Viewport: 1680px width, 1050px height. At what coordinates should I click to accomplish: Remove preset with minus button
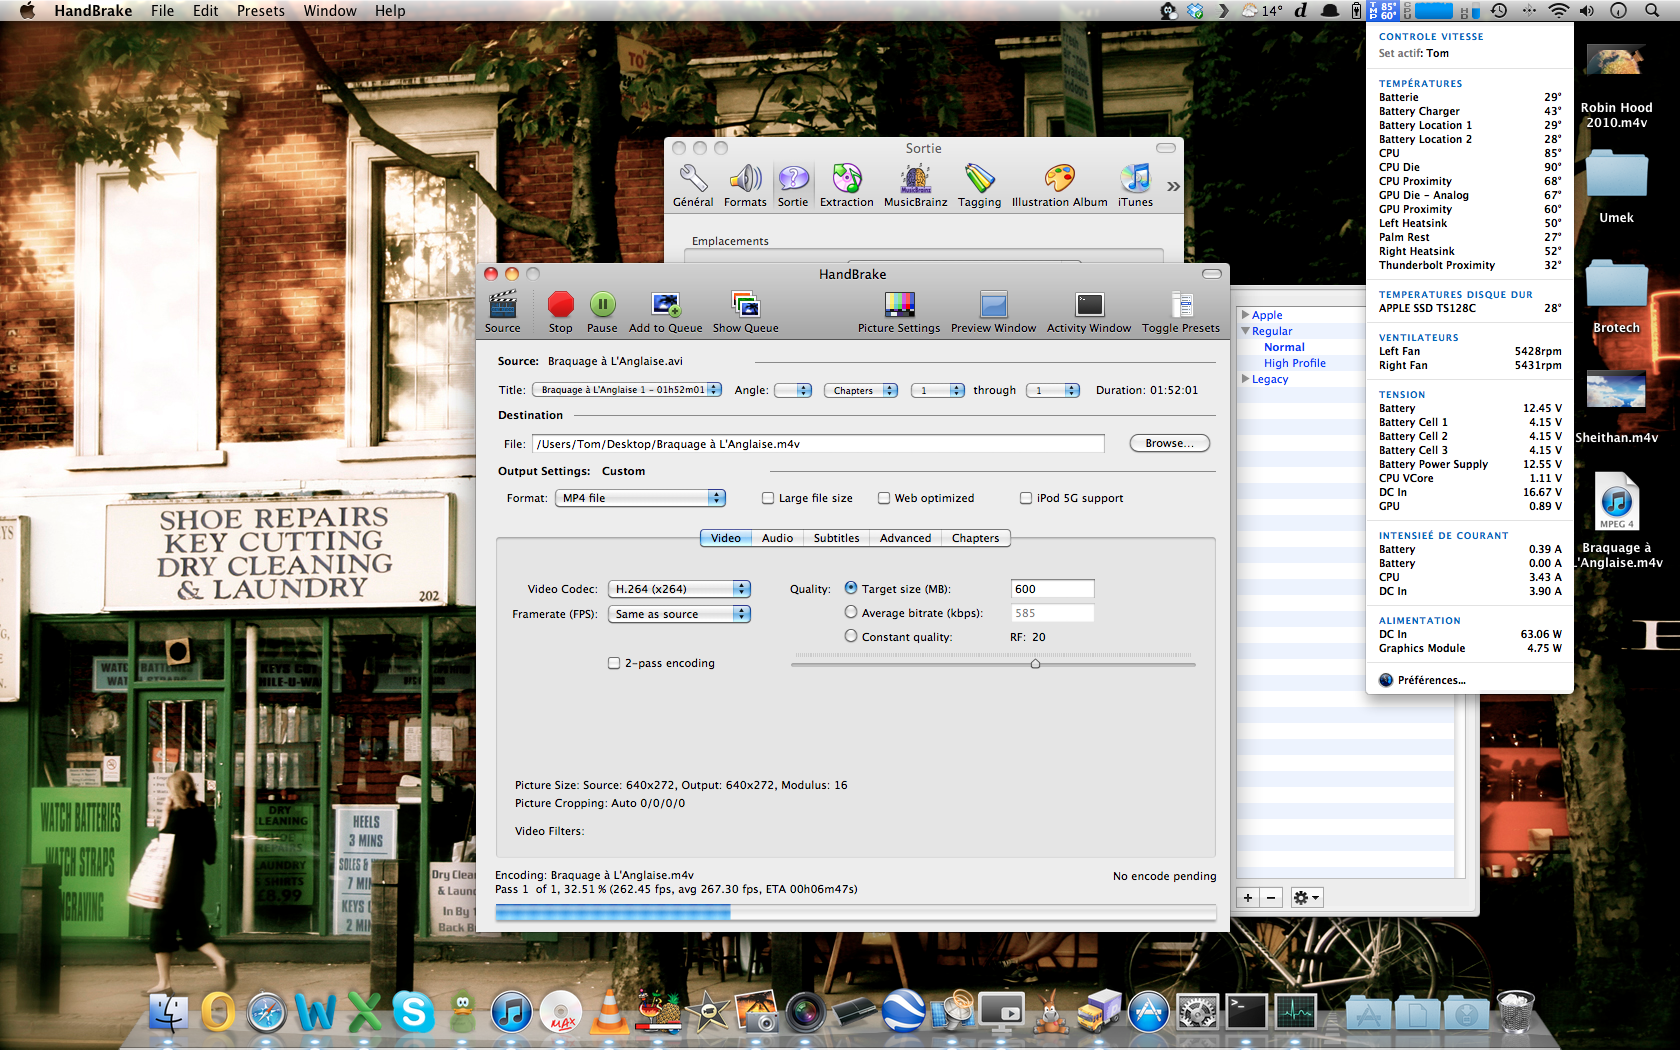[1271, 898]
